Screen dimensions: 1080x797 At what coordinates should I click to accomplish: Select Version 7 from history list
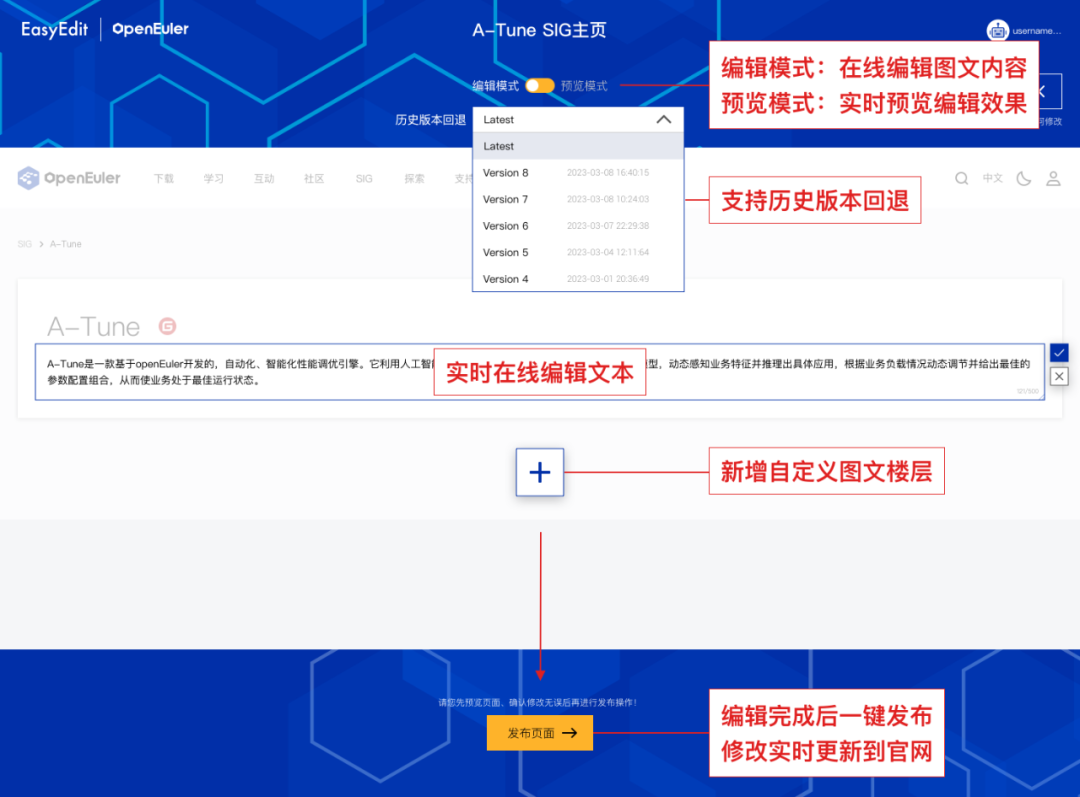578,199
